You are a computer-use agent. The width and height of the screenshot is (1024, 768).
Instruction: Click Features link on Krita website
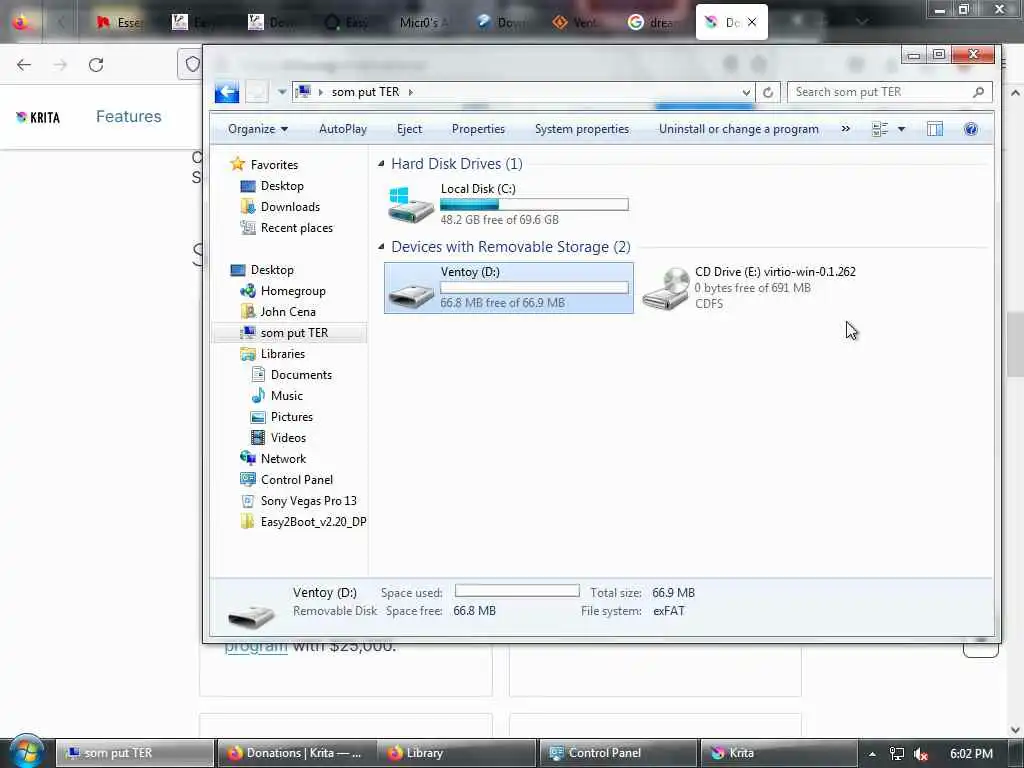tap(129, 116)
